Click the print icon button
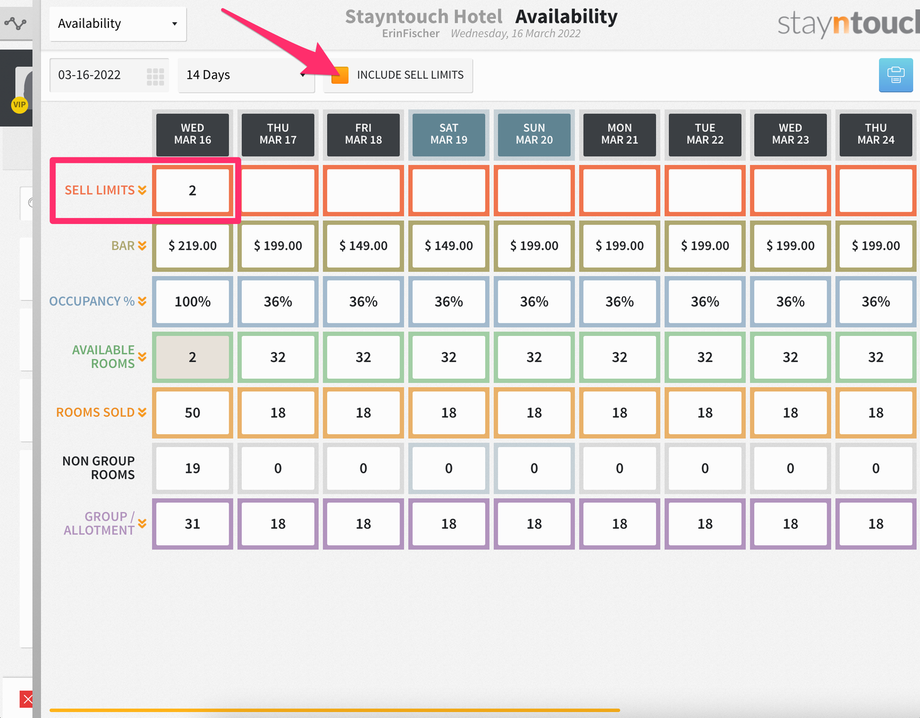The width and height of the screenshot is (920, 718). click(x=895, y=75)
